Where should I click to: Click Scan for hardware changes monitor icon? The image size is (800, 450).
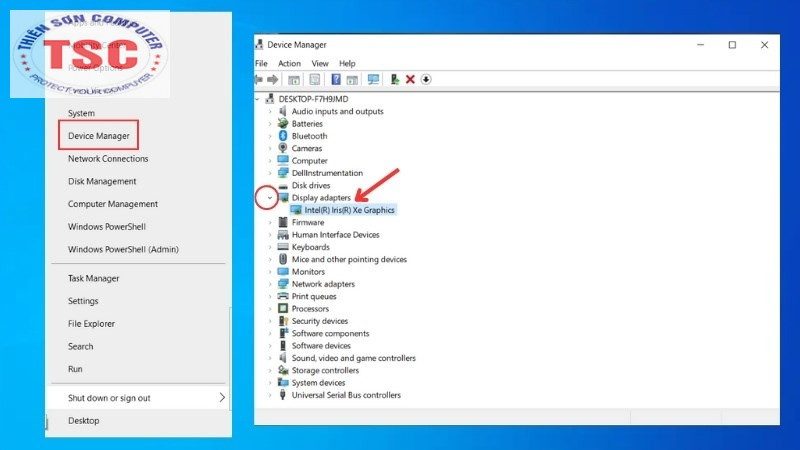[x=373, y=79]
